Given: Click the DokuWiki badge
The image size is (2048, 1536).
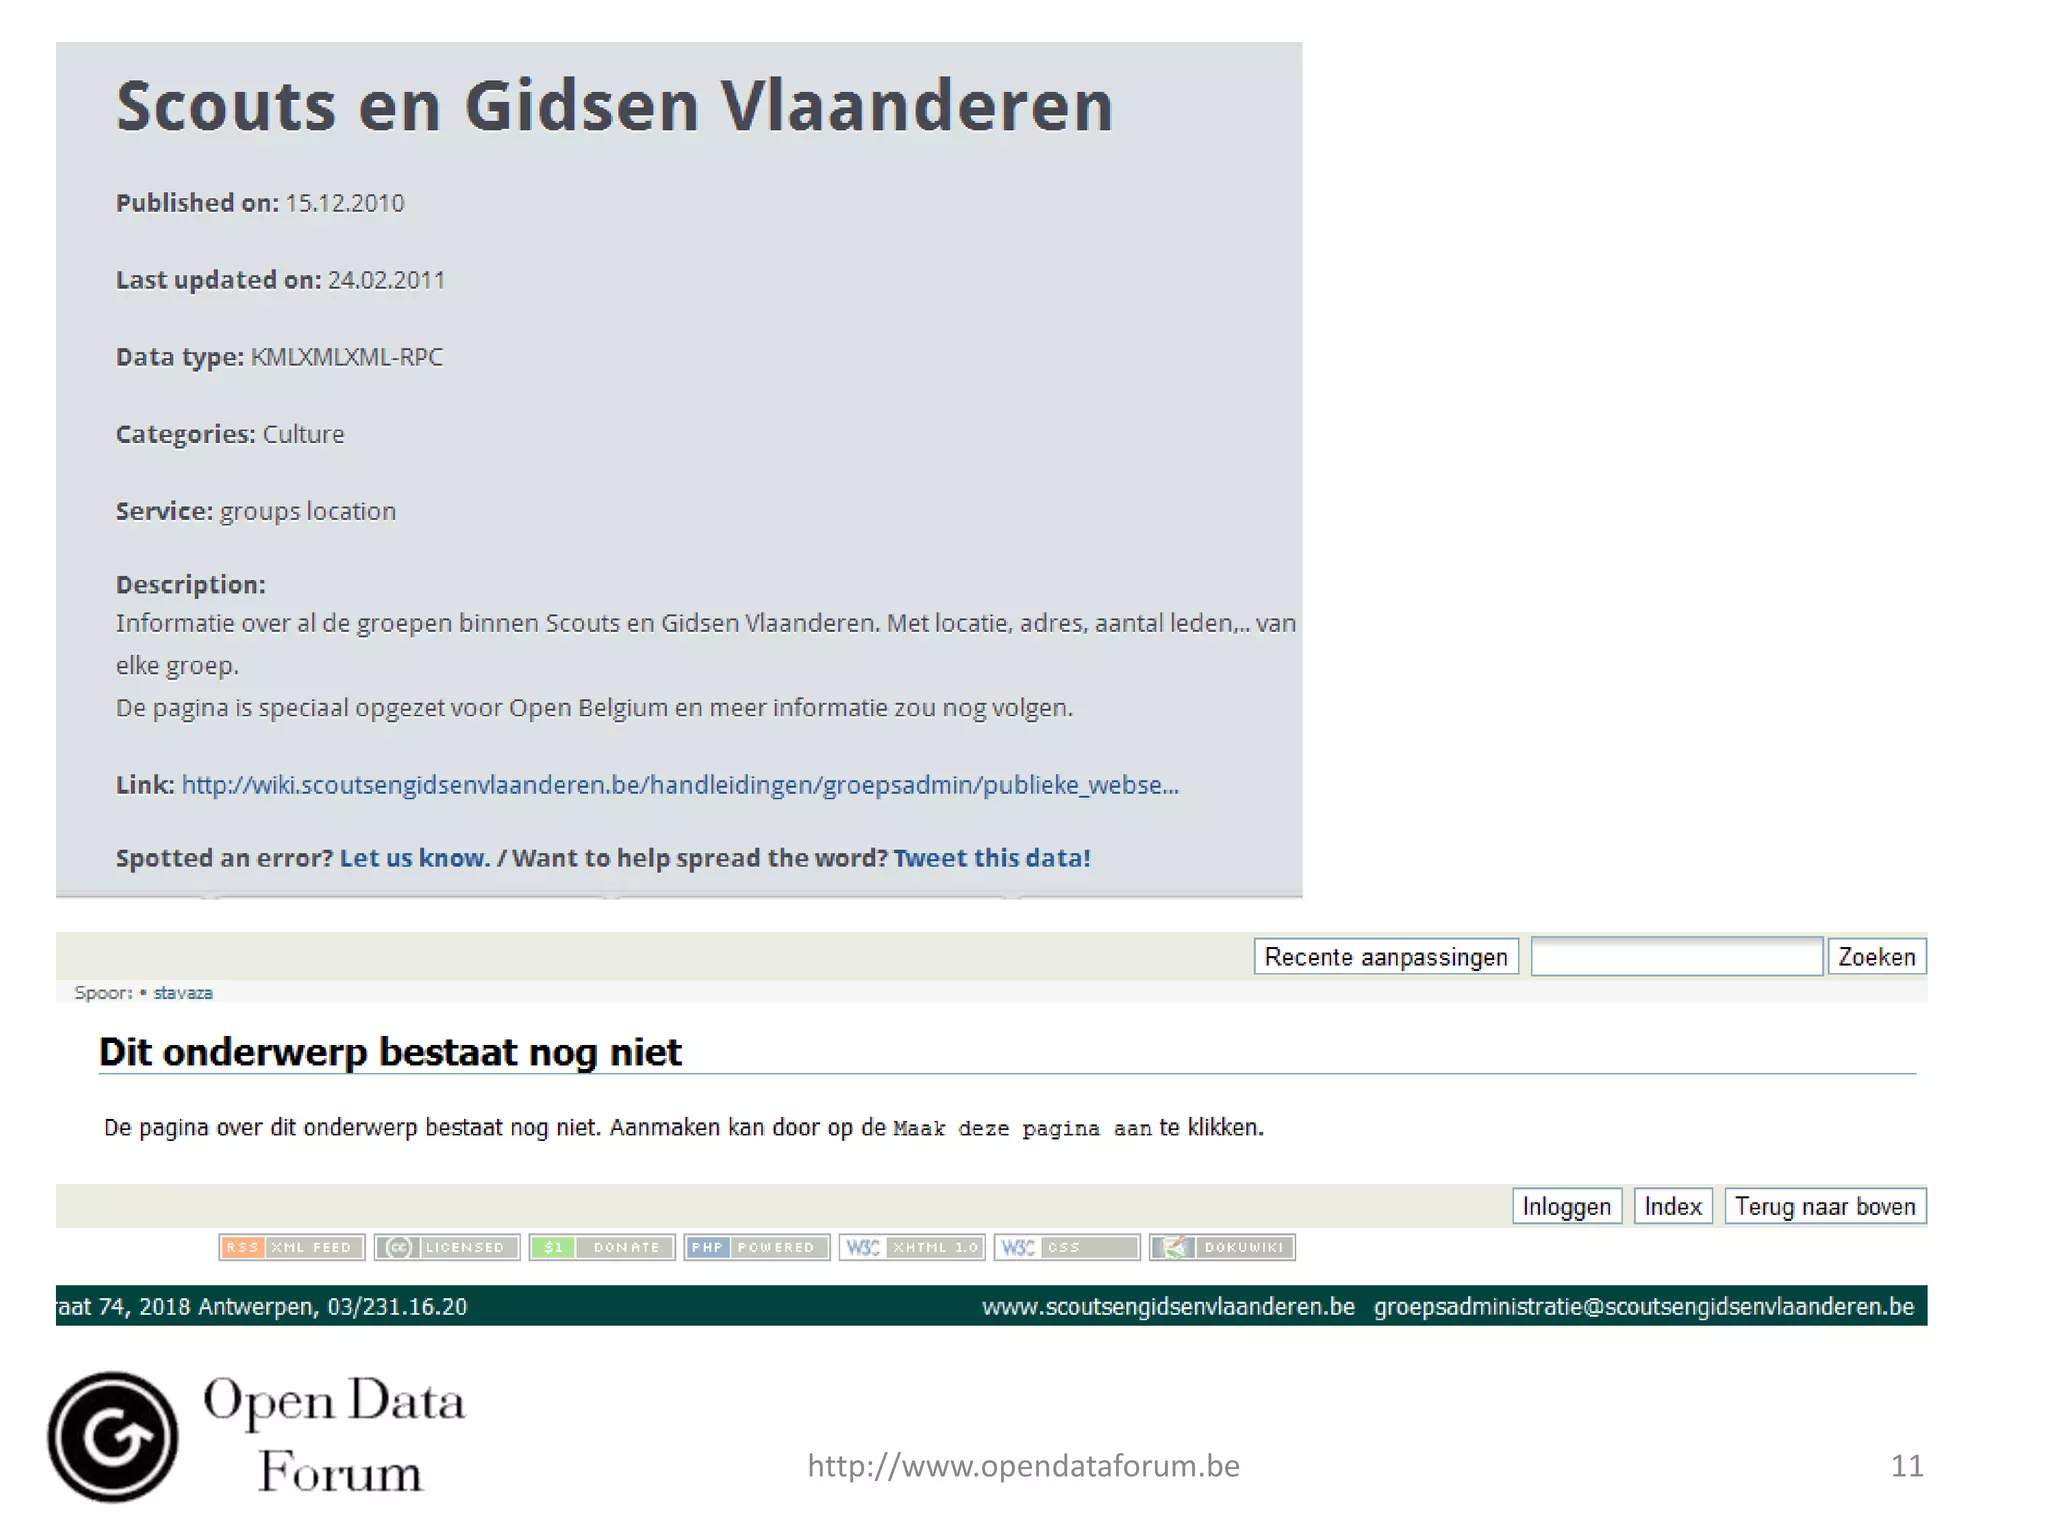Looking at the screenshot, I should click(x=1222, y=1247).
